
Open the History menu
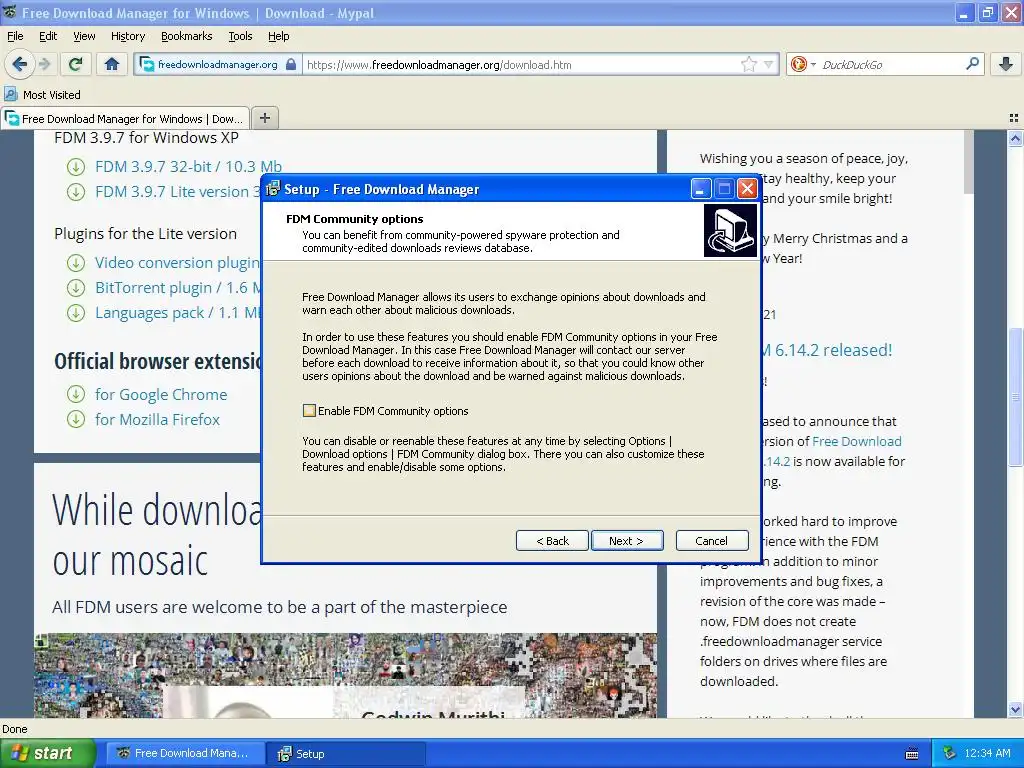point(128,36)
